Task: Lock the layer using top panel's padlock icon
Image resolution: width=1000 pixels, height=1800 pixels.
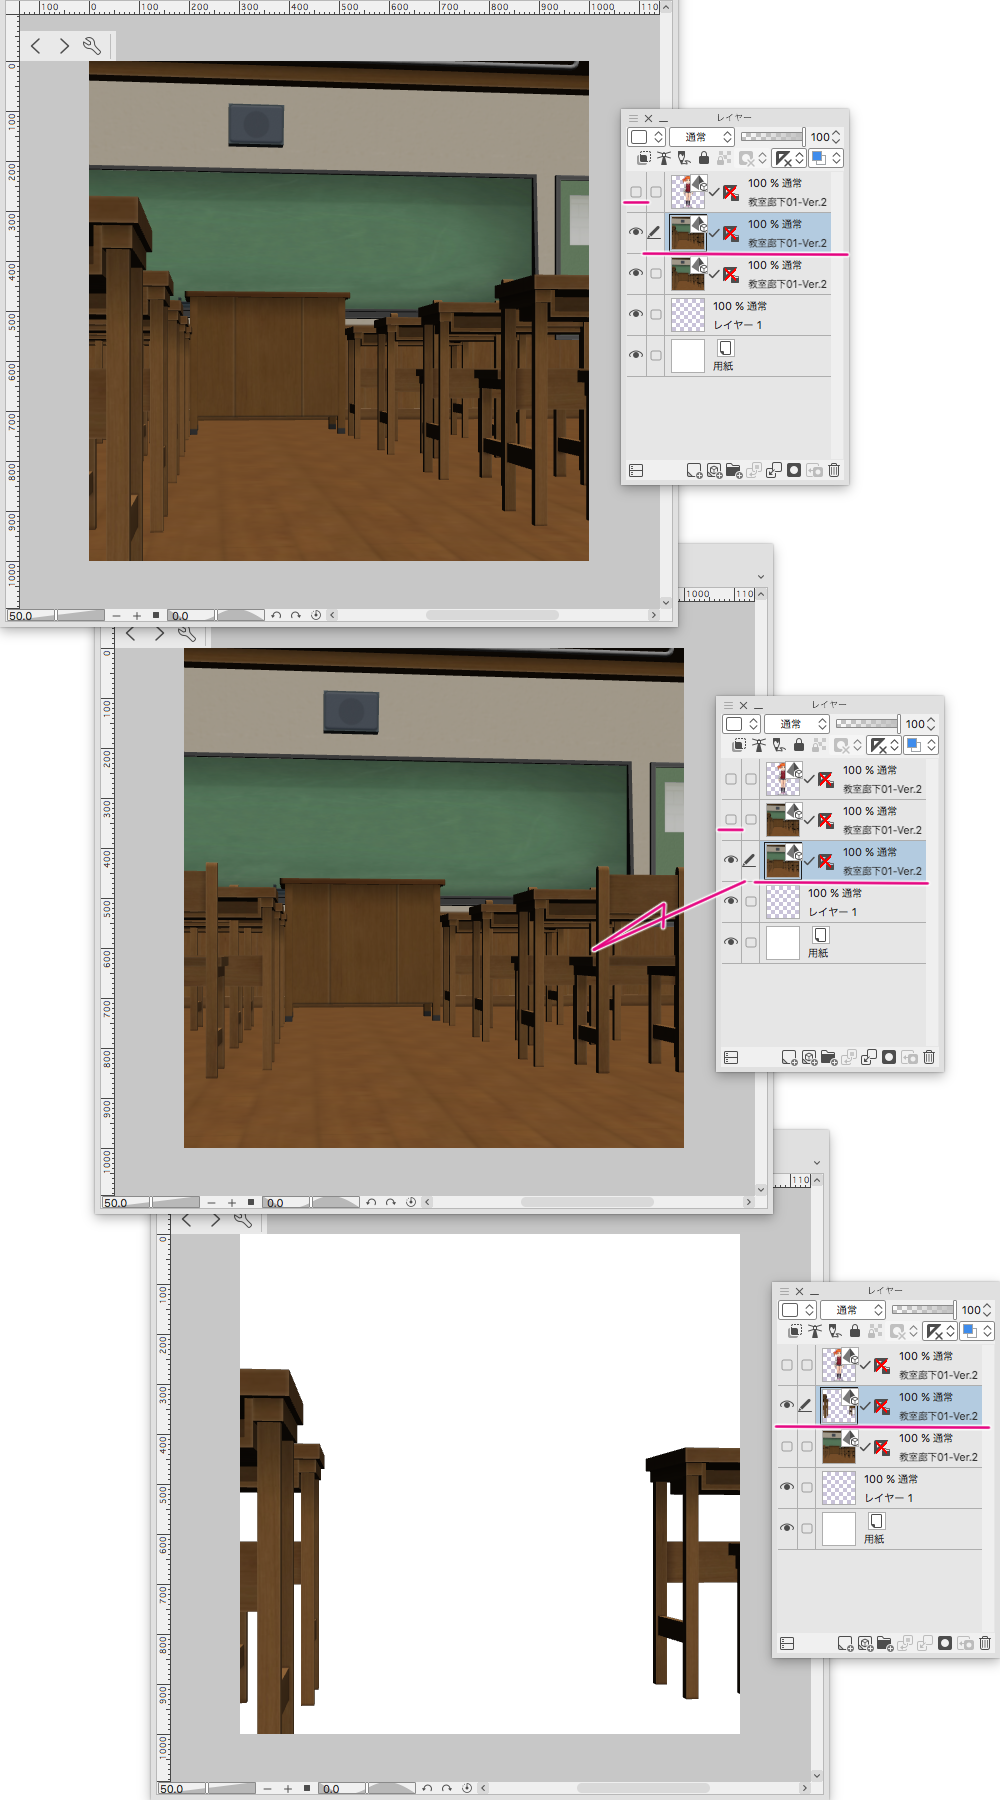Action: [x=704, y=158]
